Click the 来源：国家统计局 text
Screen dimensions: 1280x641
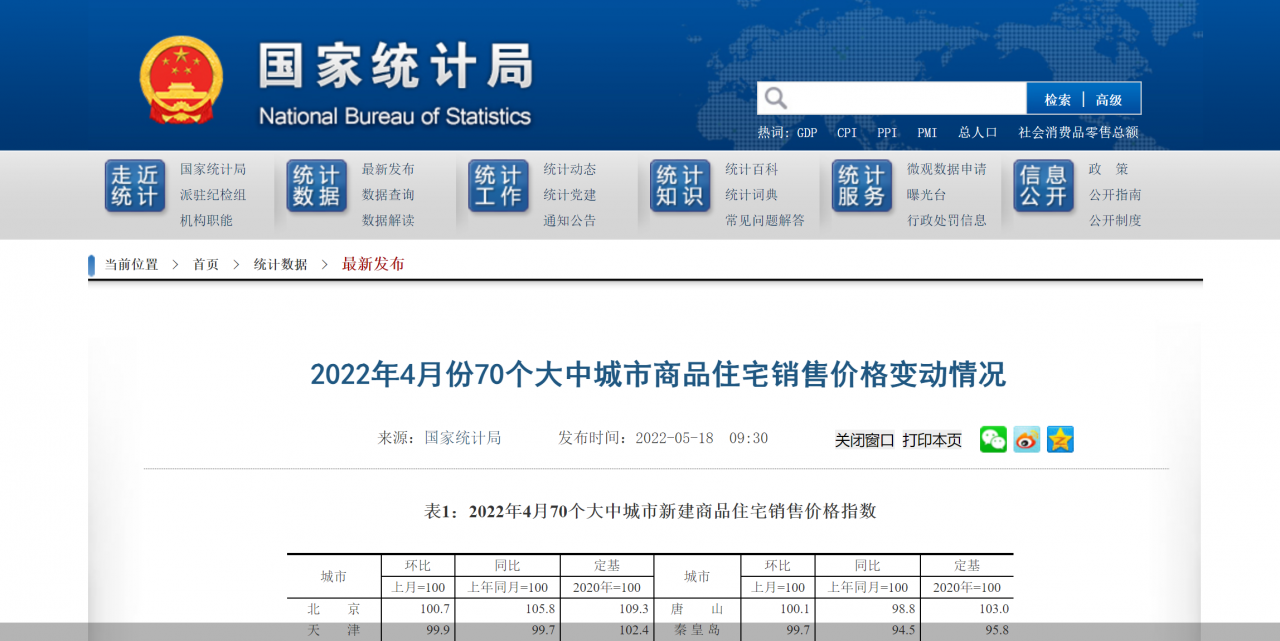coord(439,438)
